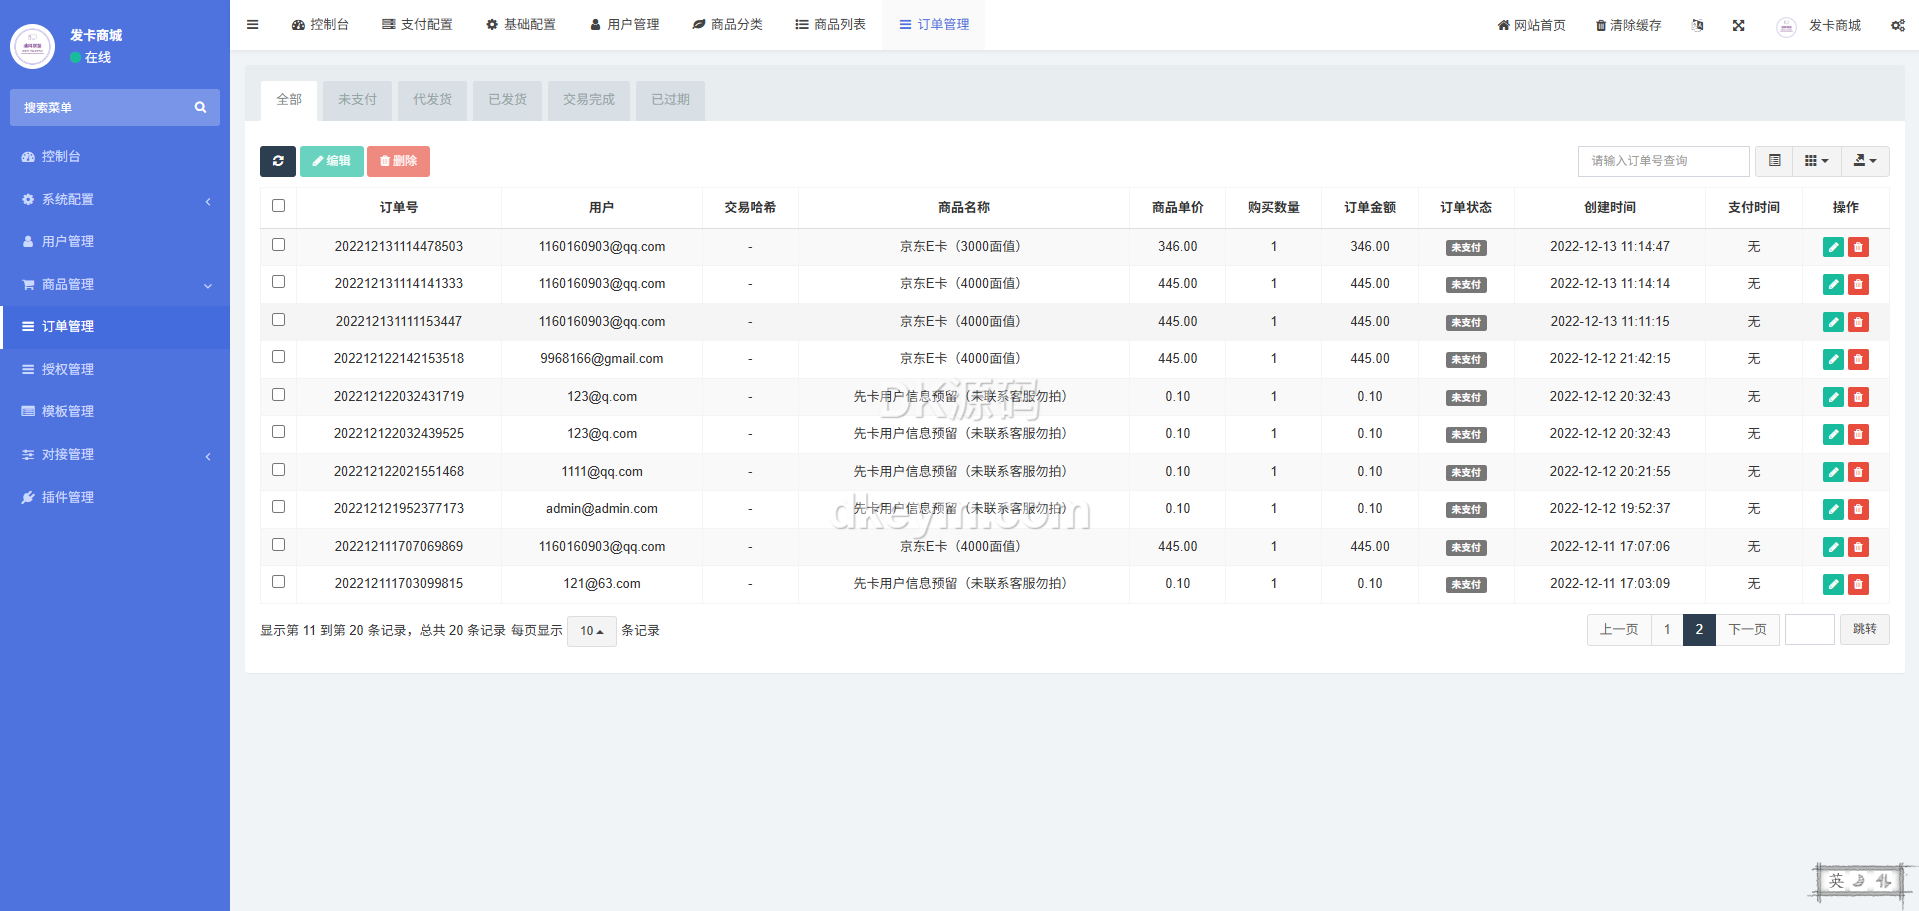
Task: Click the refresh icon button above table
Action: [278, 161]
